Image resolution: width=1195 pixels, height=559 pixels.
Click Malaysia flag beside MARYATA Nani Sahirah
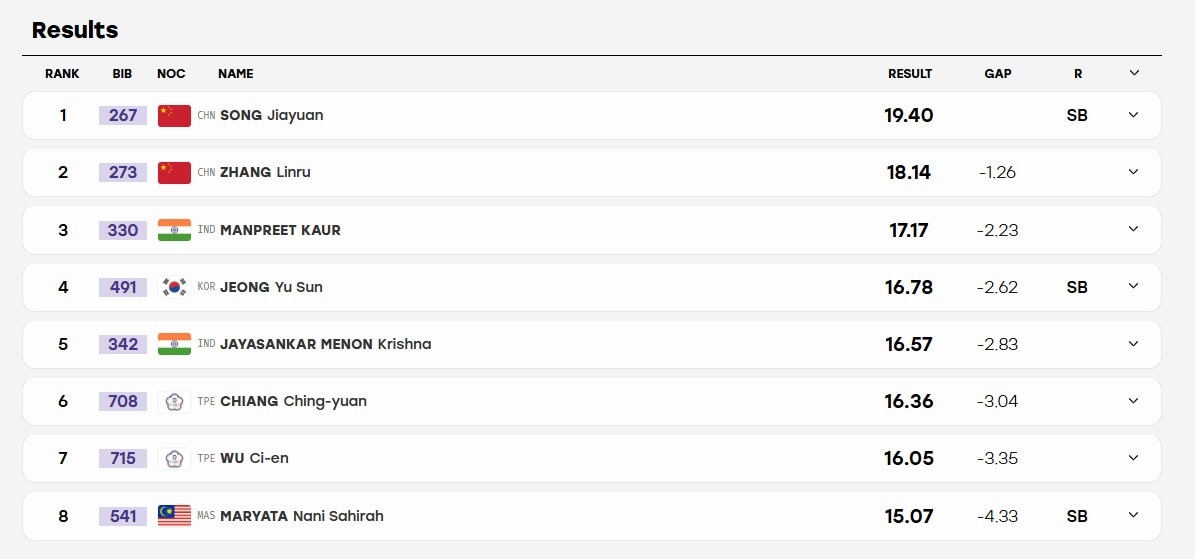(x=174, y=516)
